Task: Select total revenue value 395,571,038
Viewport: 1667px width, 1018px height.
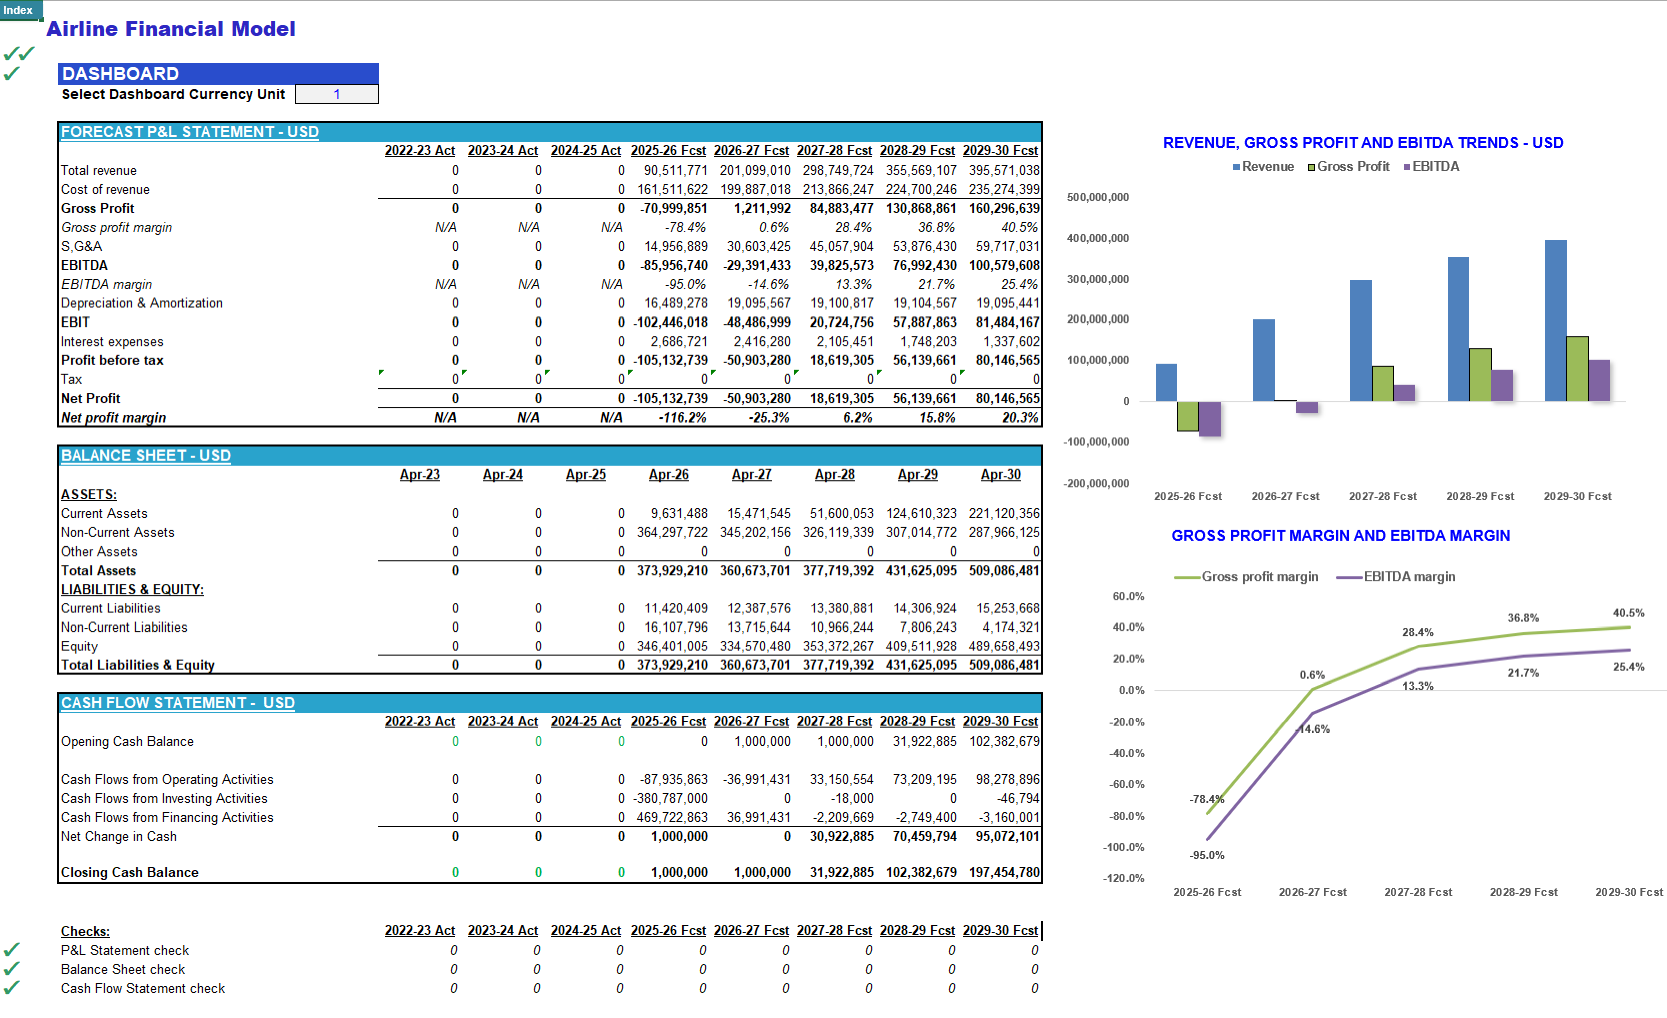Action: pyautogui.click(x=1004, y=171)
